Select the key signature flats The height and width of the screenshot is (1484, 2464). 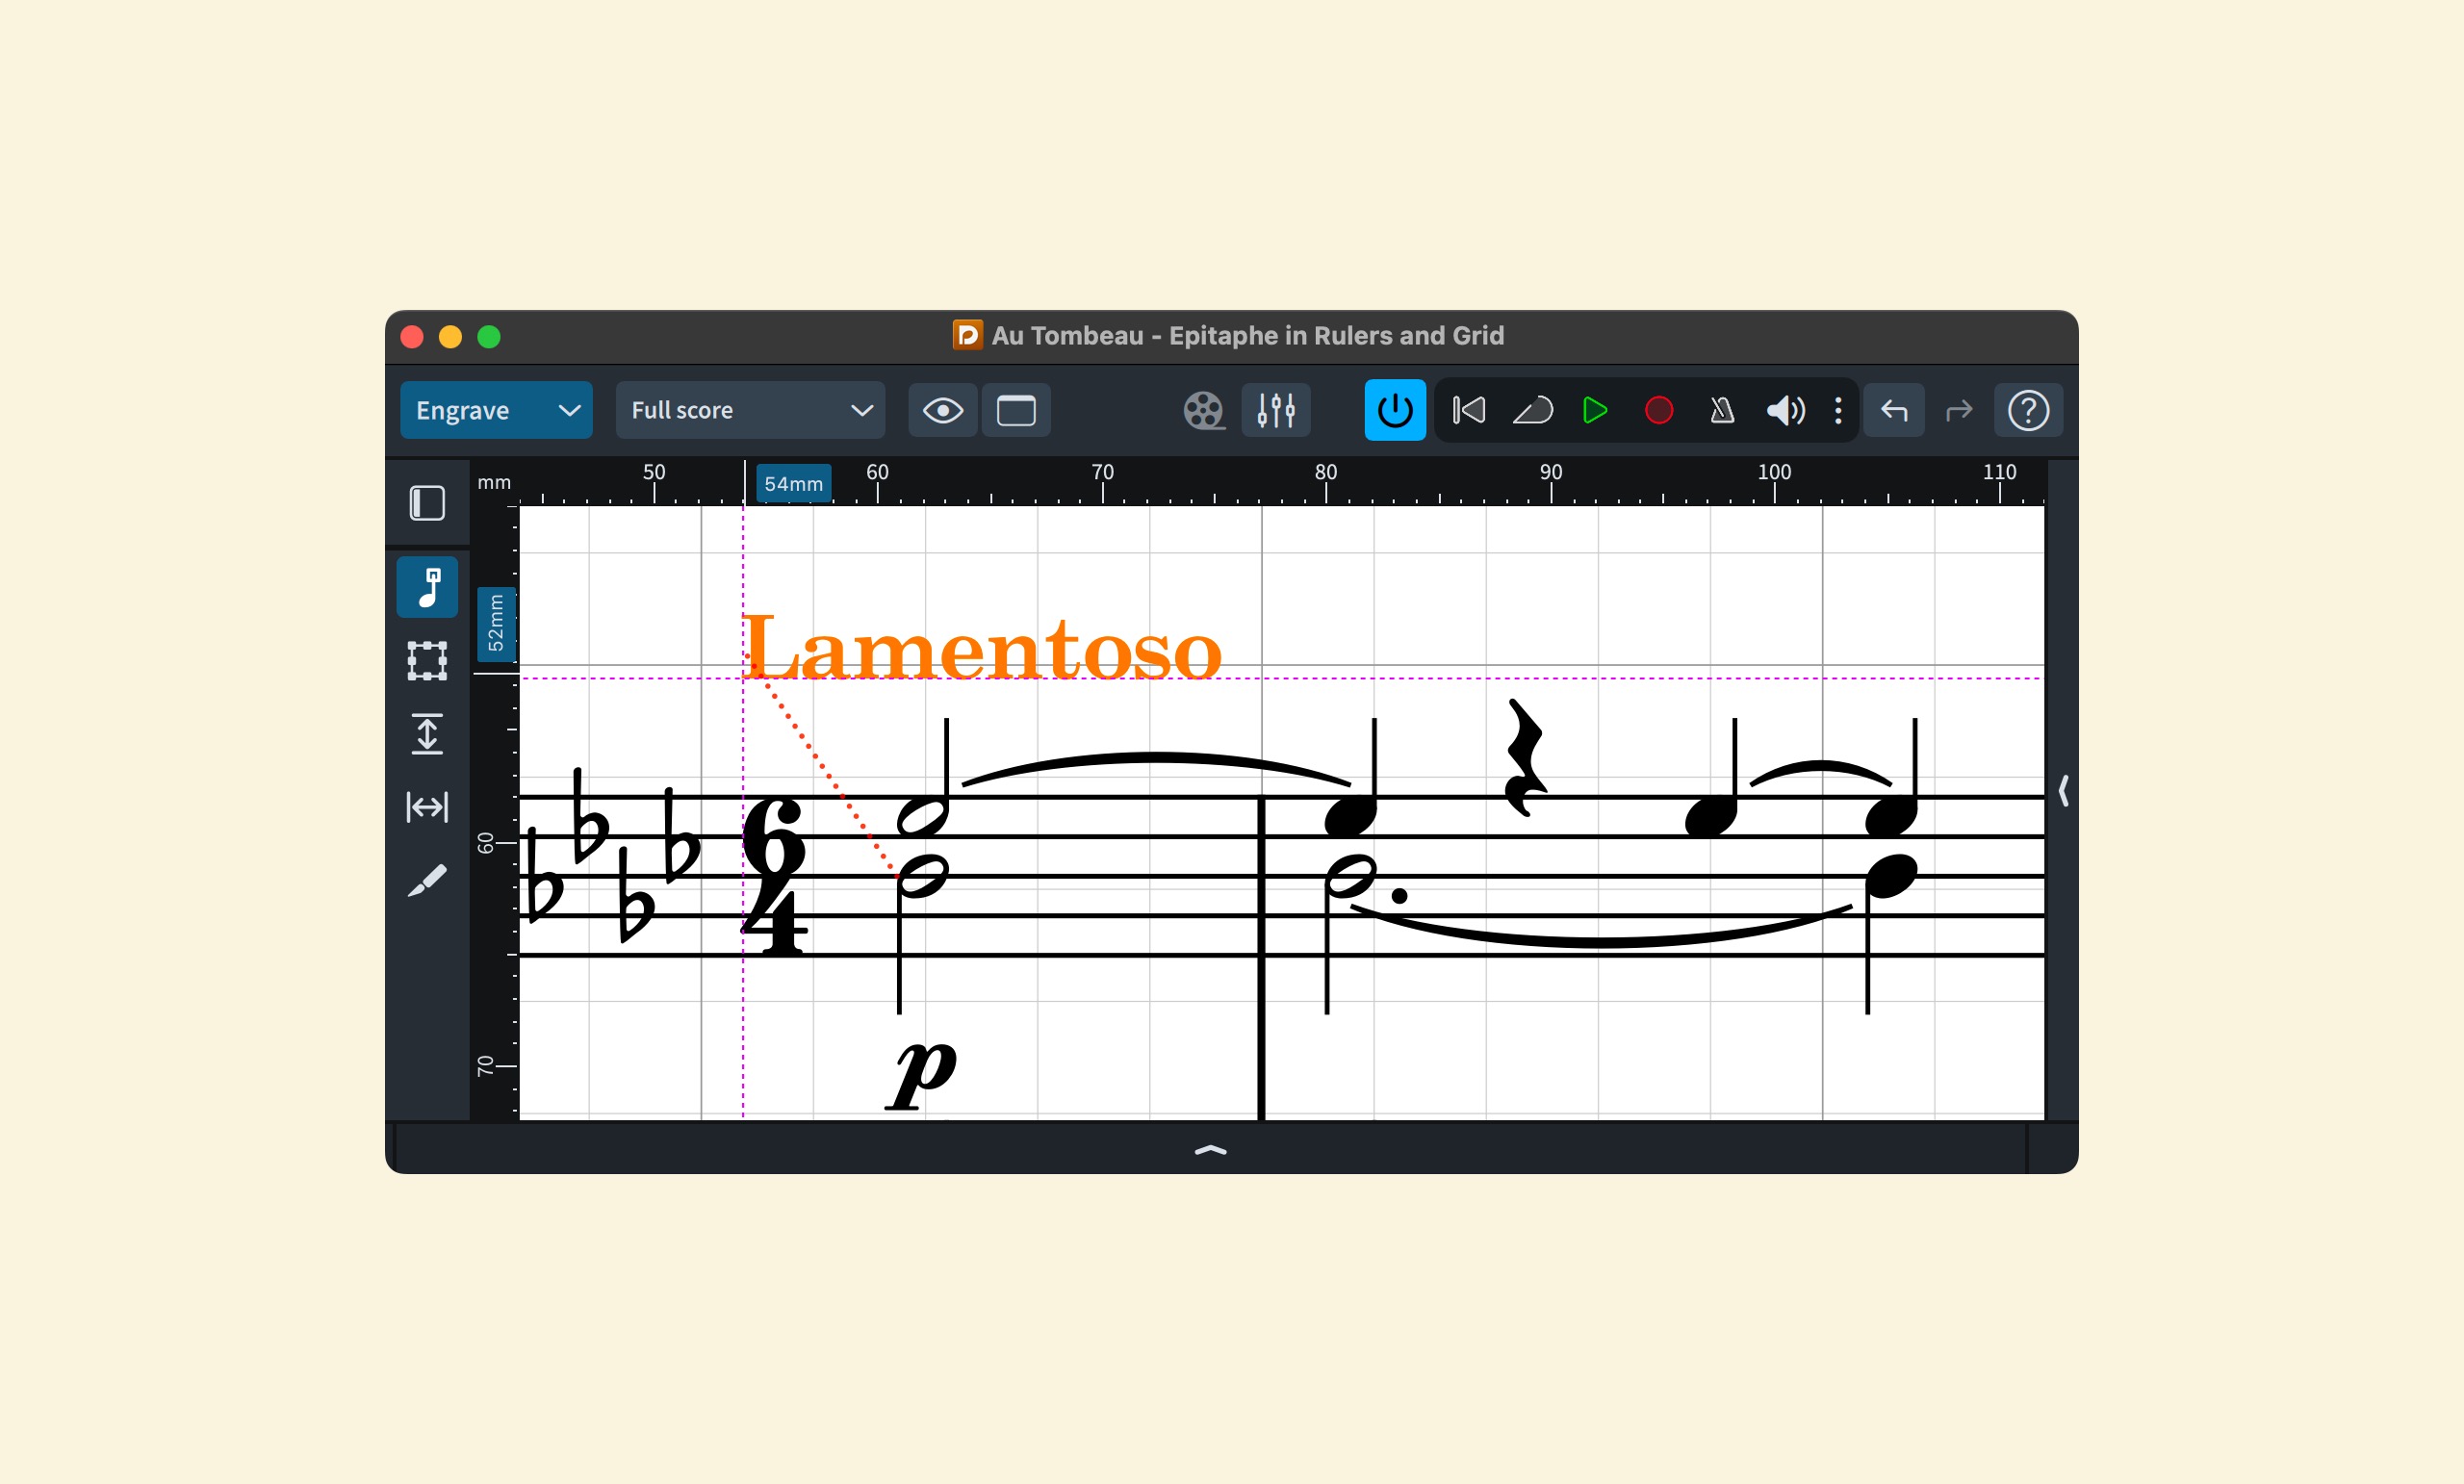coord(613,856)
